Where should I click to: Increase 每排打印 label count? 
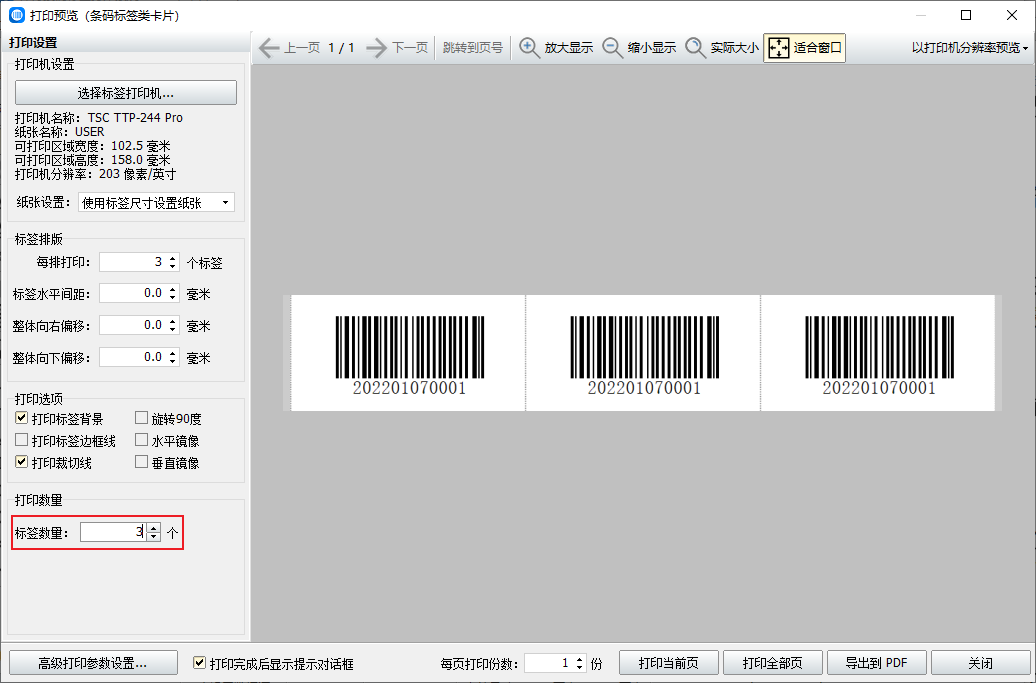point(172,258)
